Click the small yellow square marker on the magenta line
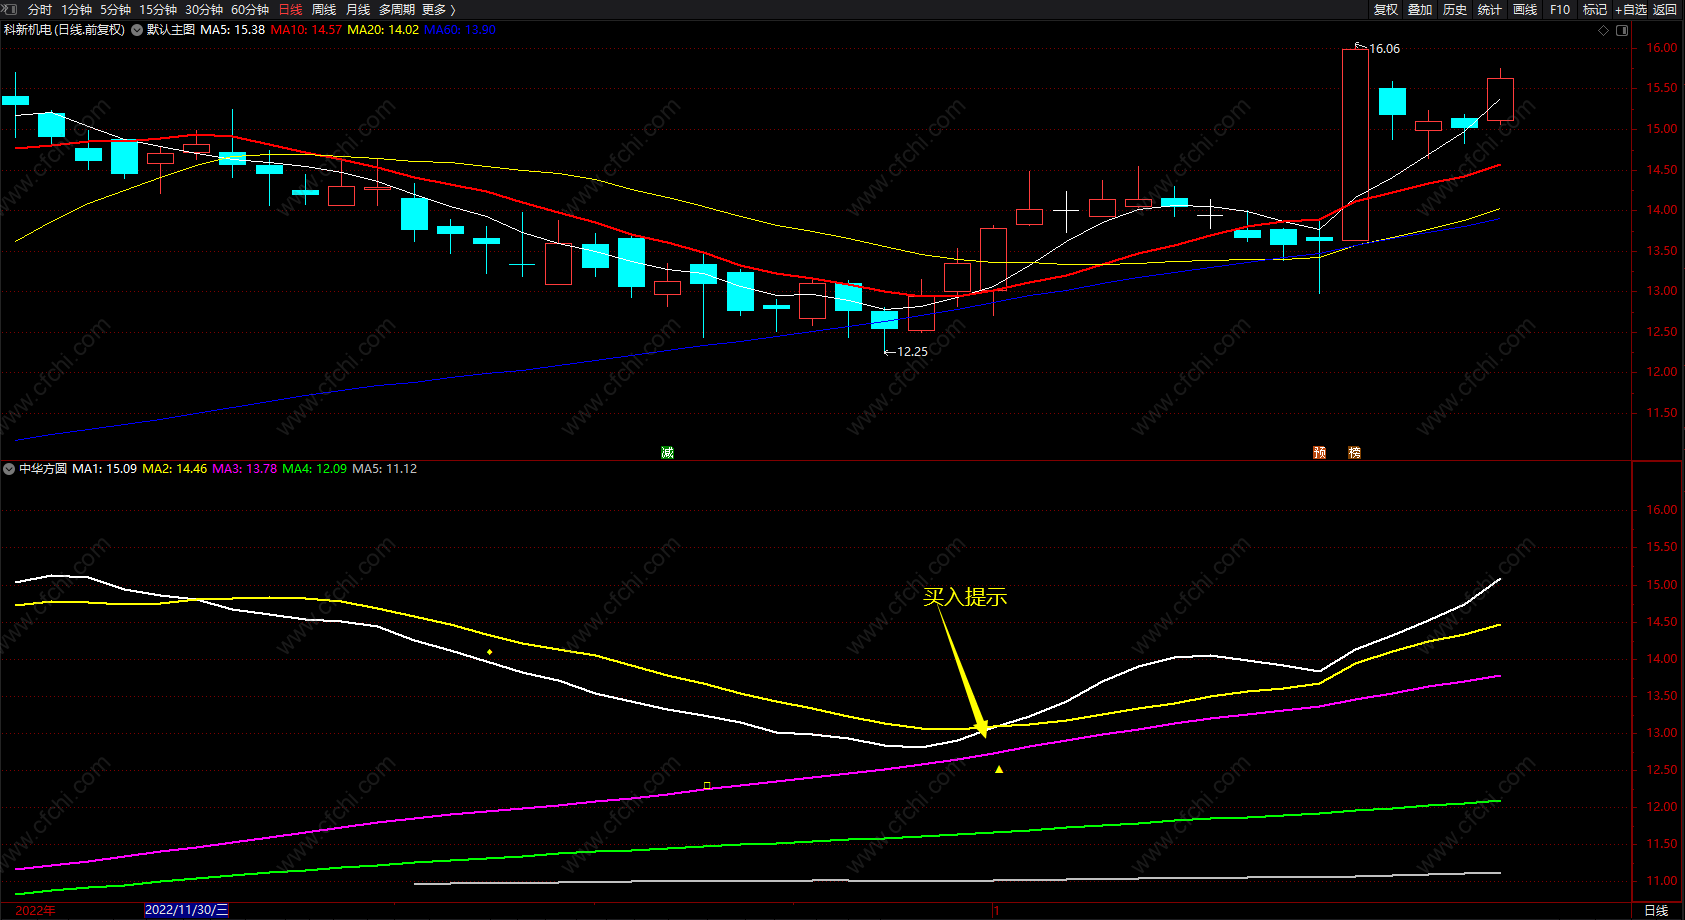This screenshot has height=920, width=1685. click(707, 786)
